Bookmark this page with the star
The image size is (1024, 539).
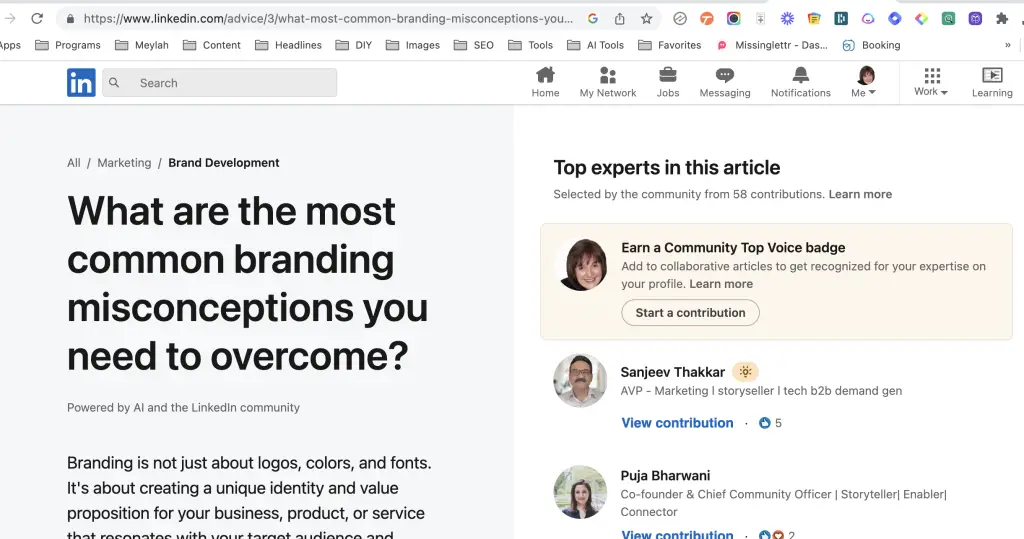(647, 18)
